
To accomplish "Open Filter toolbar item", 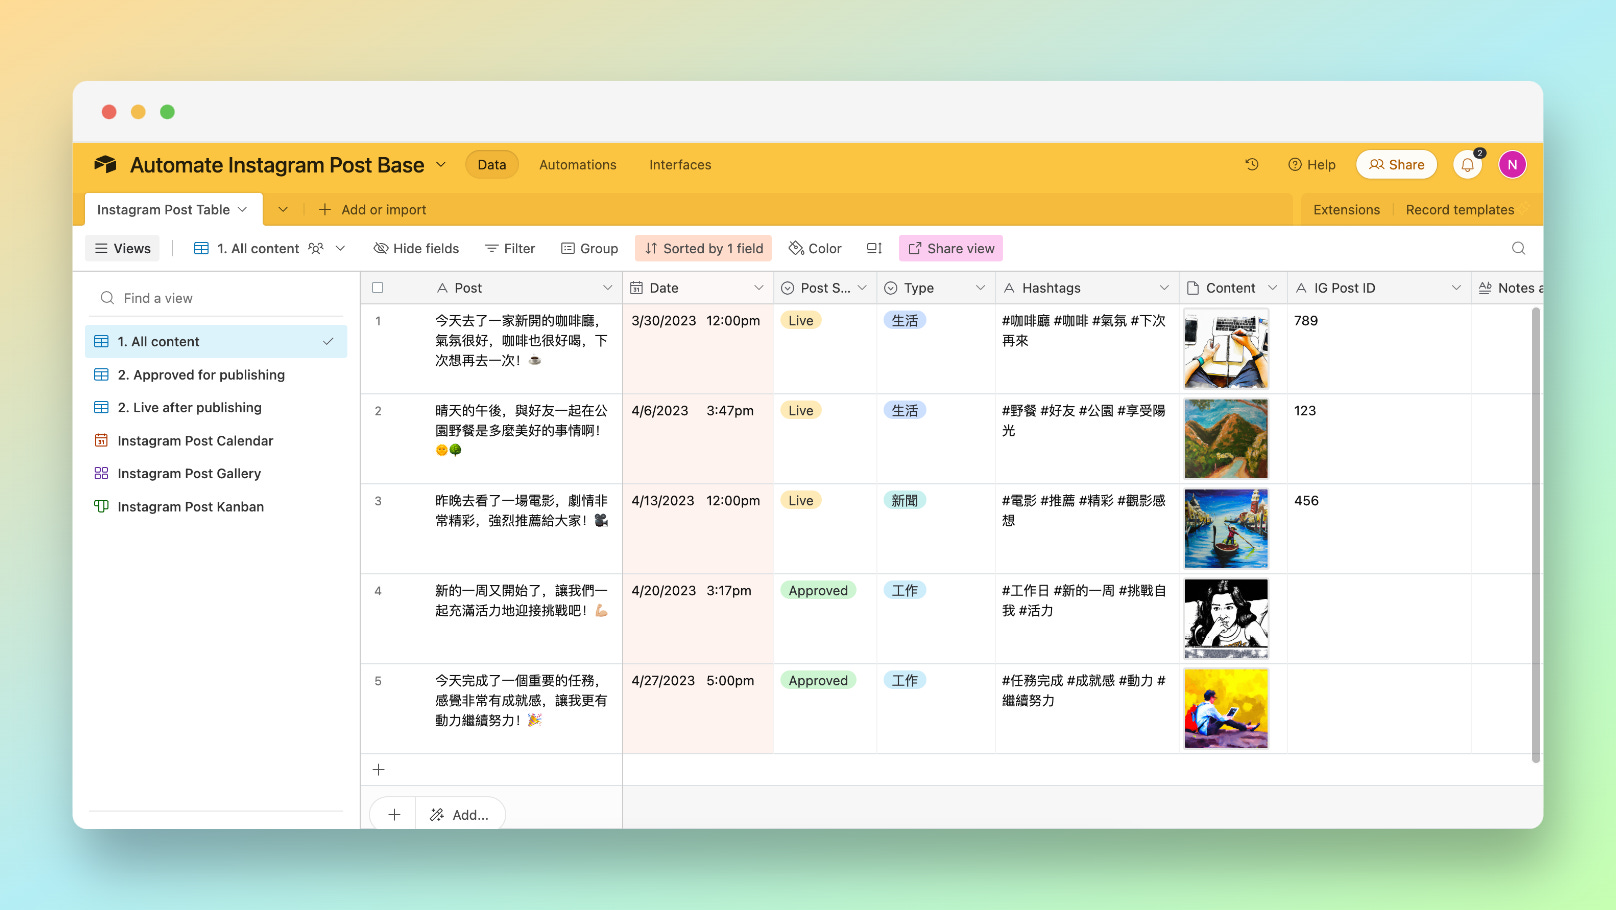I will [510, 248].
